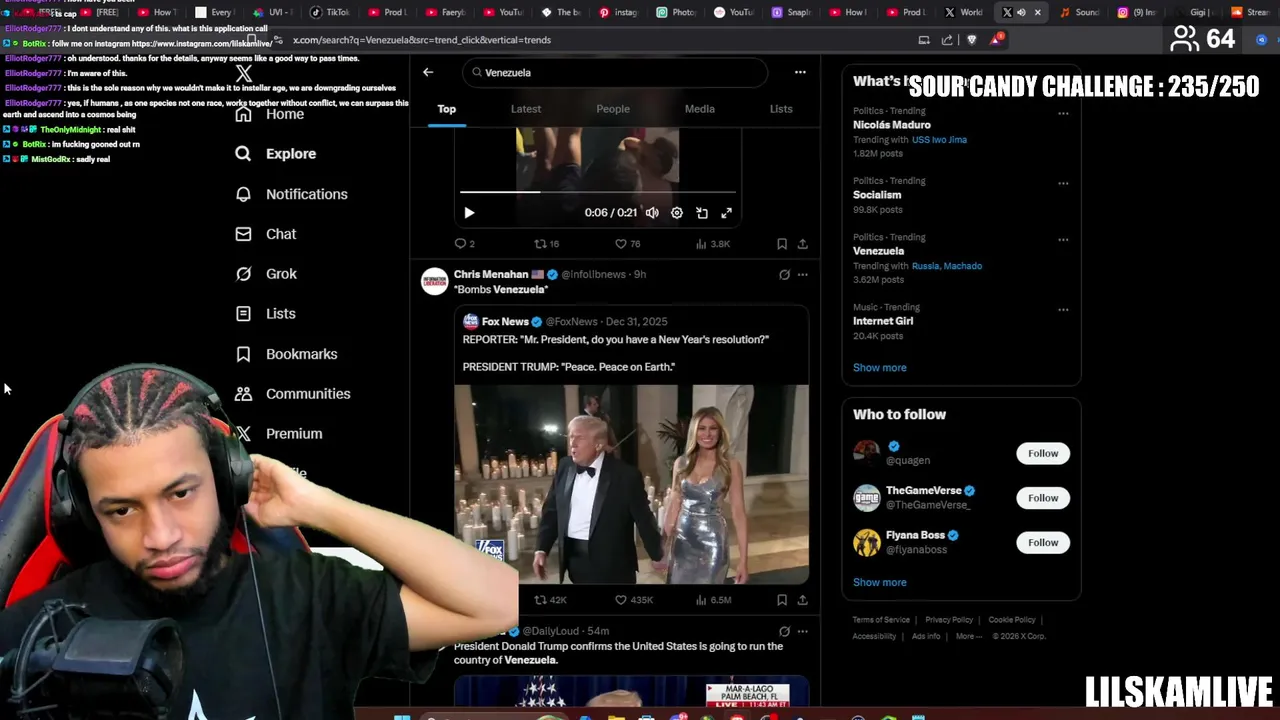This screenshot has height=720, width=1280.
Task: Follow TheGameVerse account
Action: tap(1043, 498)
